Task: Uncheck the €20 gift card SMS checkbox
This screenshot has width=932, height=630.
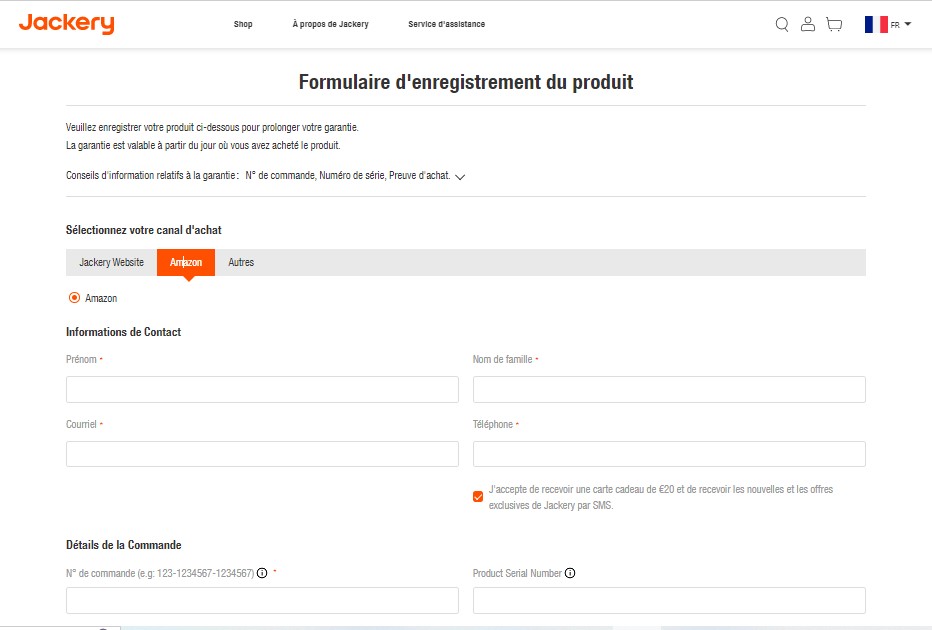Action: click(x=478, y=497)
